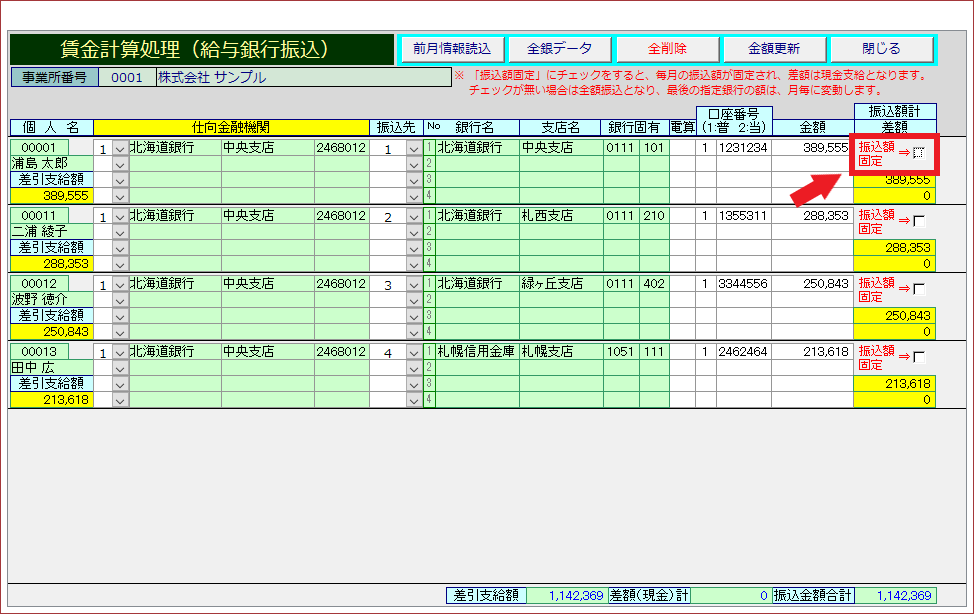974x614 pixels.
Task: Select 札幌信用金庫 bank name cell
Action: tap(477, 352)
